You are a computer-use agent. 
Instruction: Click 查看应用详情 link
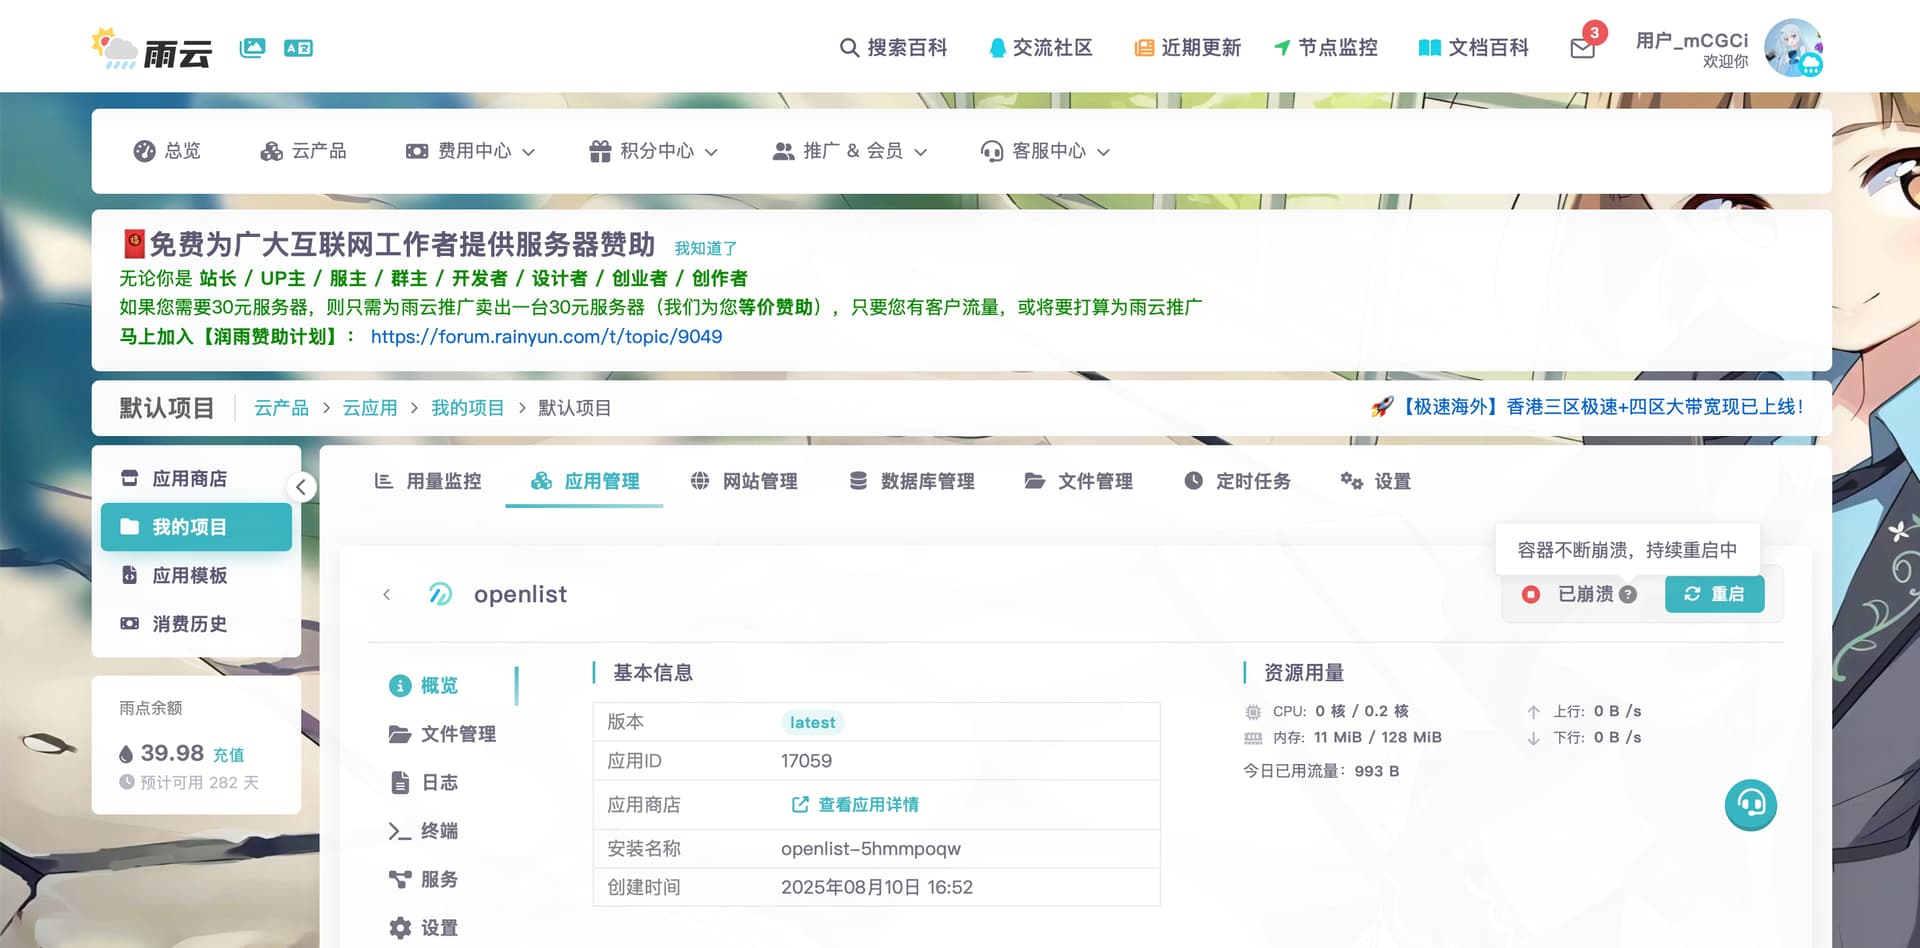click(855, 805)
